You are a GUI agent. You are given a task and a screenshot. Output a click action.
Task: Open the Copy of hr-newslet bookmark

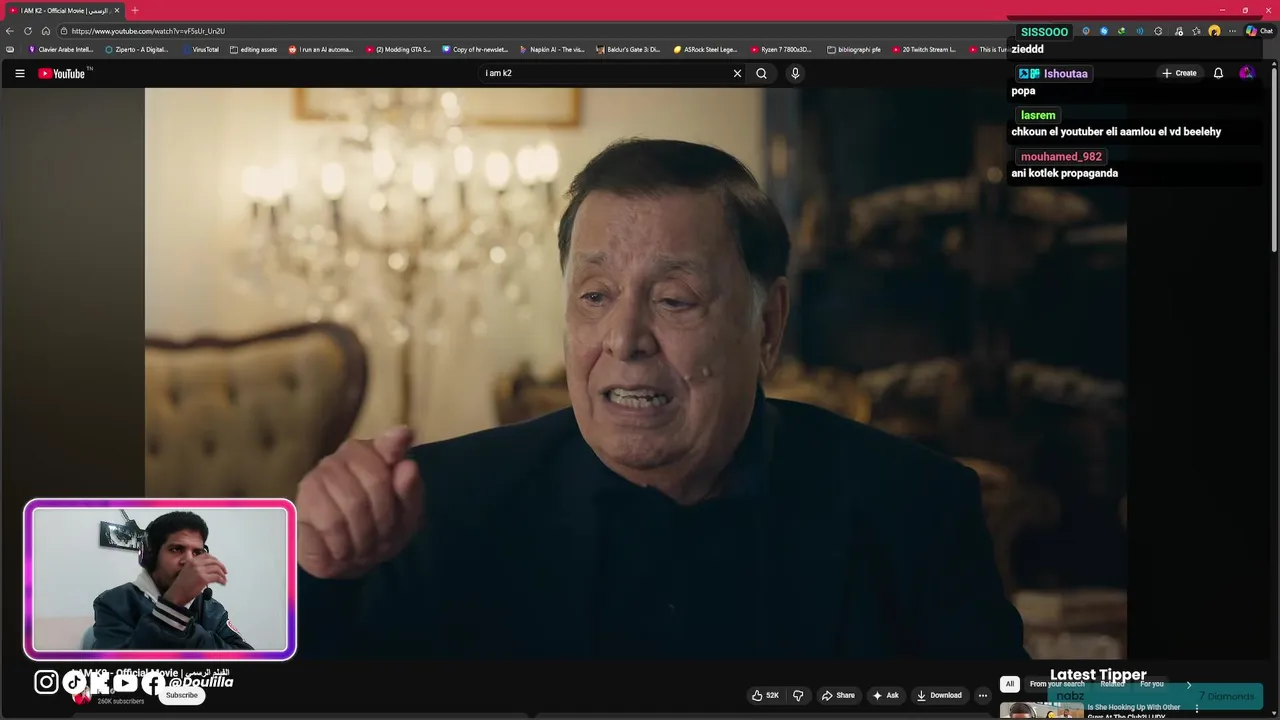(475, 49)
